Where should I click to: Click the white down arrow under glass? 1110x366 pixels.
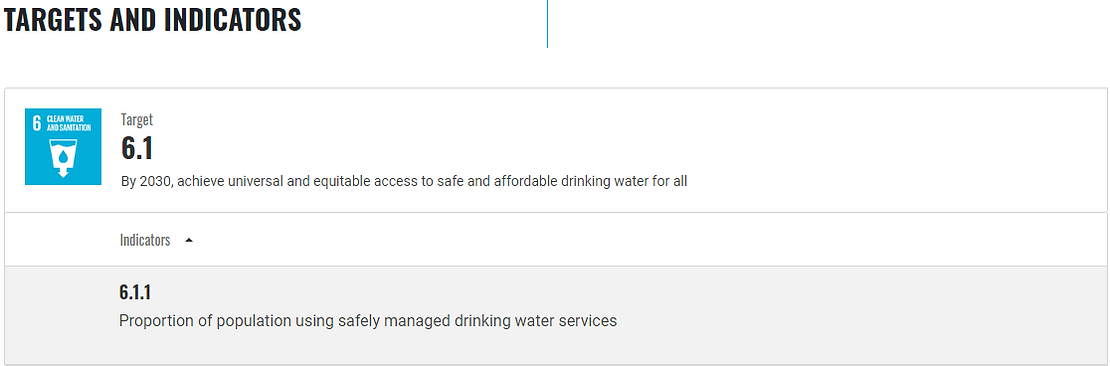pyautogui.click(x=63, y=171)
